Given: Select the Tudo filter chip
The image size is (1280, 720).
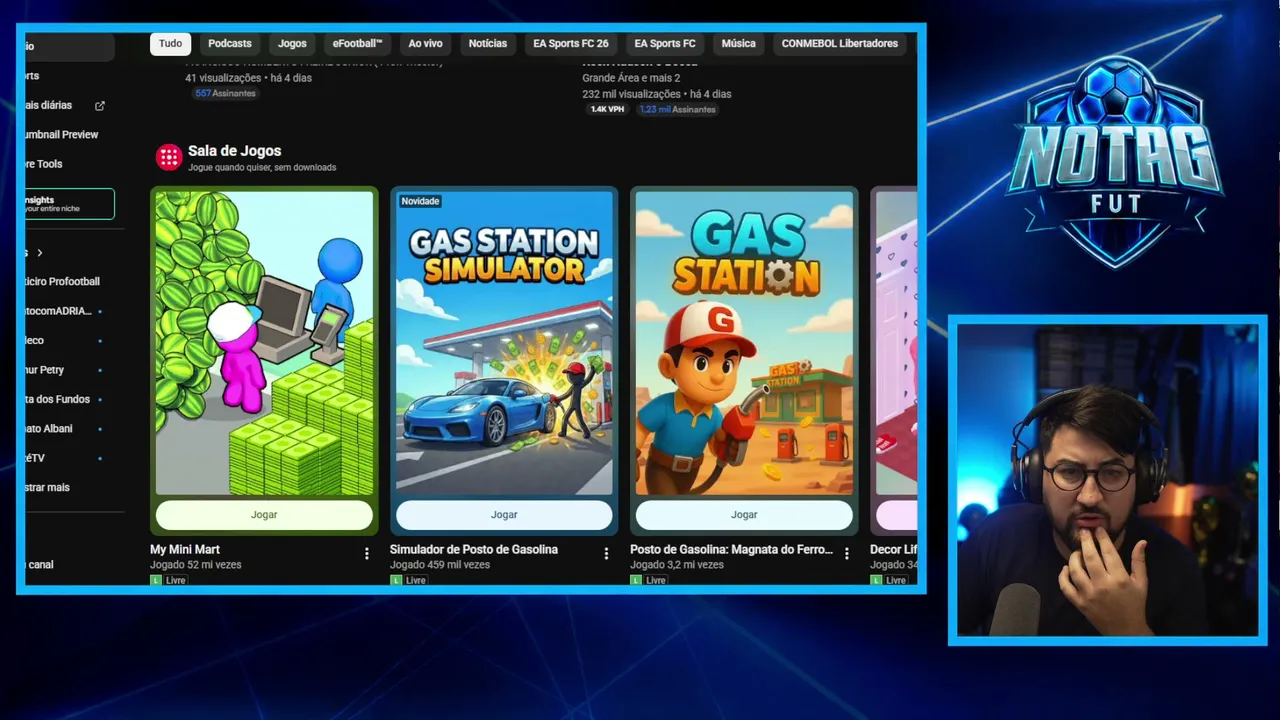Looking at the screenshot, I should [x=171, y=44].
